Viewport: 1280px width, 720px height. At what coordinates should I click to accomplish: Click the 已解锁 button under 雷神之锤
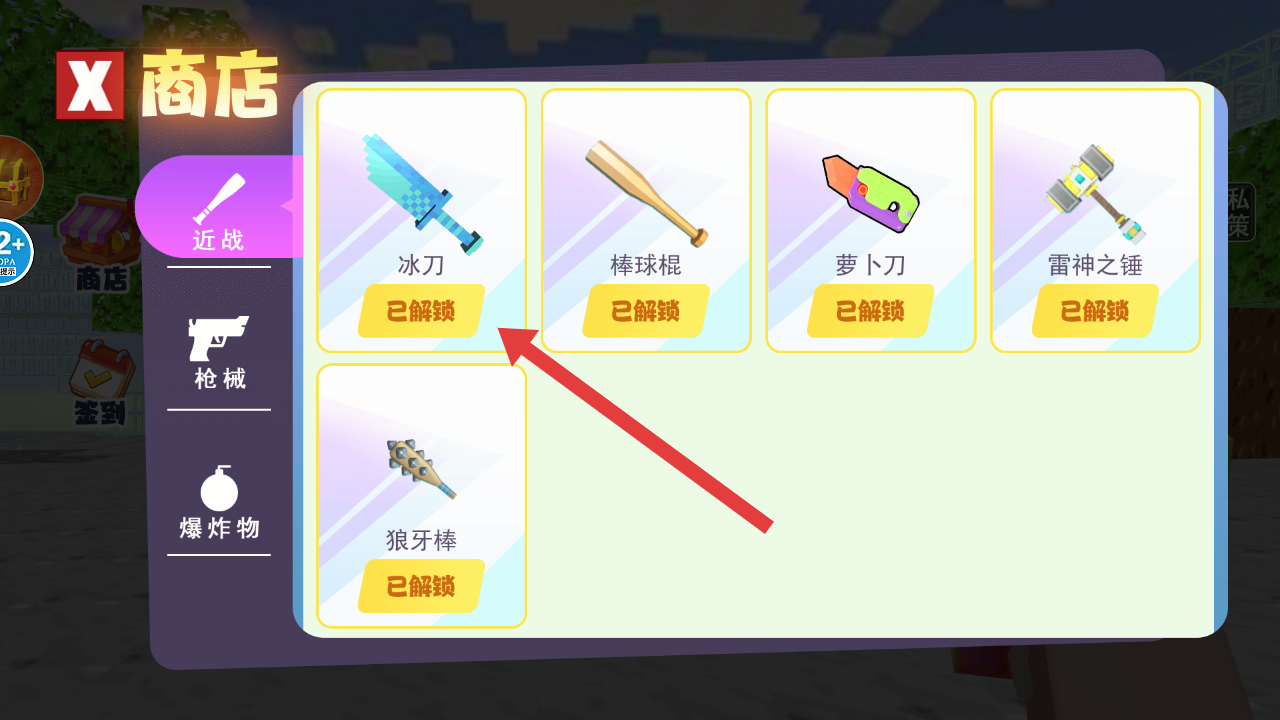[1095, 311]
